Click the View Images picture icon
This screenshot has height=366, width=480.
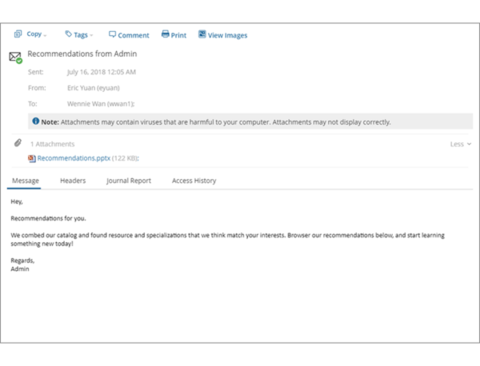click(202, 34)
